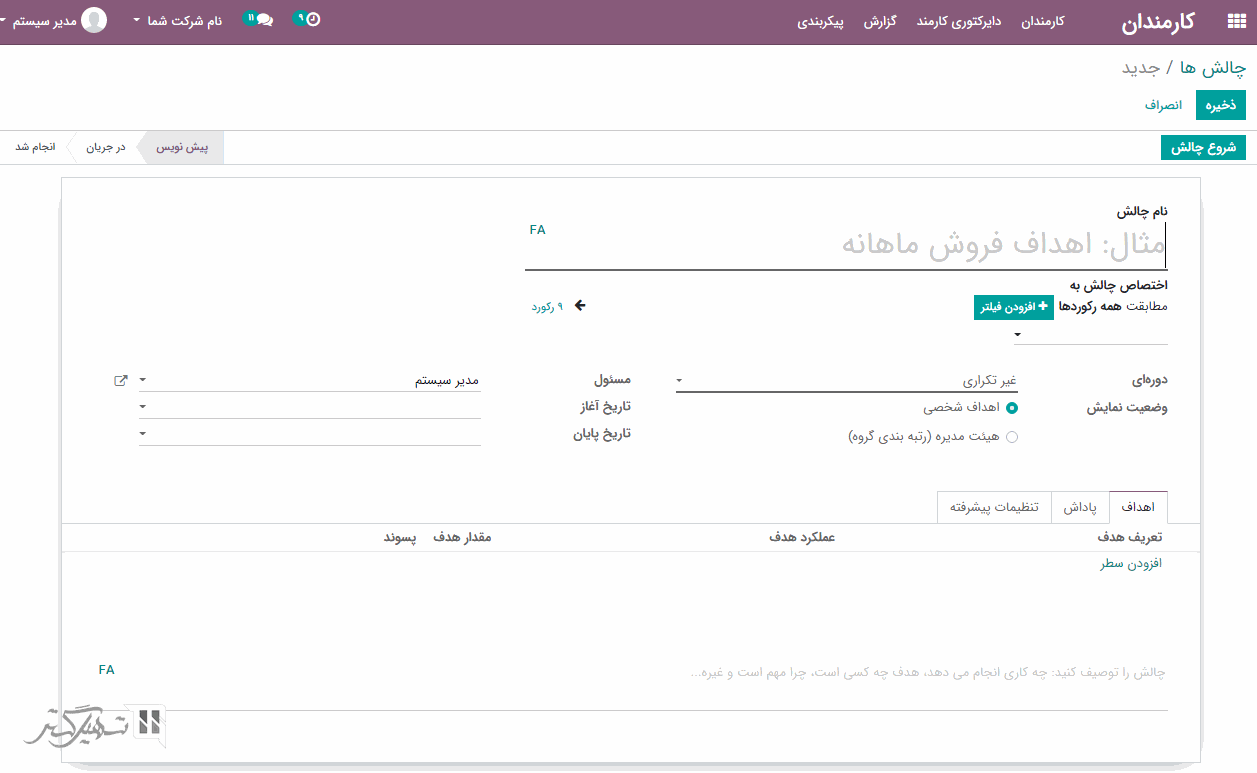Click the افزودن سطر link
The image size is (1257, 773).
(x=1131, y=564)
